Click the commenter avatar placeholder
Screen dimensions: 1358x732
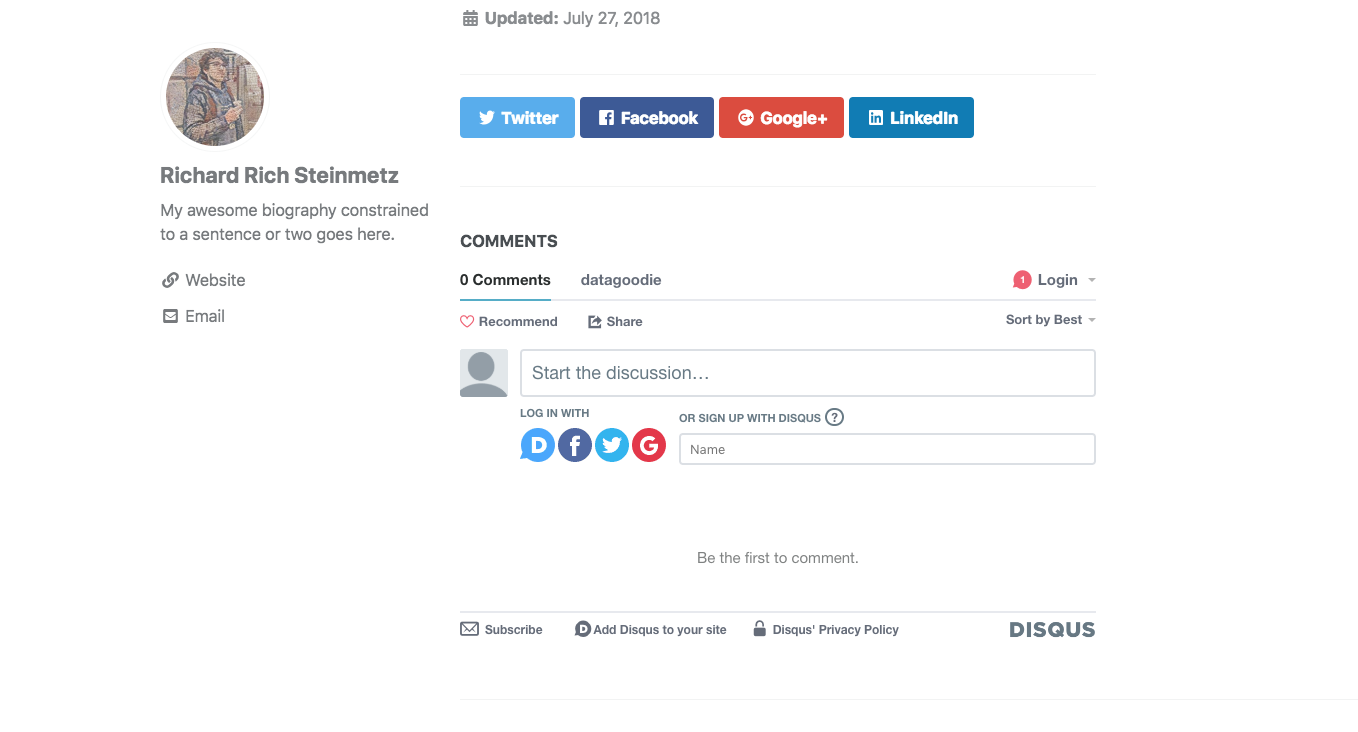click(484, 373)
